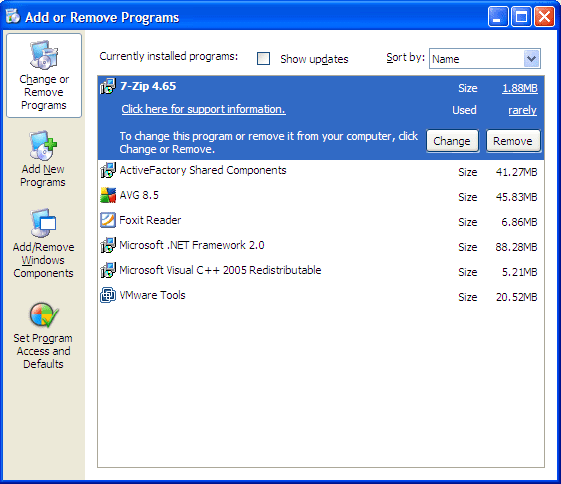Click the Microsoft .NET Framework 2.0 icon

pos(108,245)
